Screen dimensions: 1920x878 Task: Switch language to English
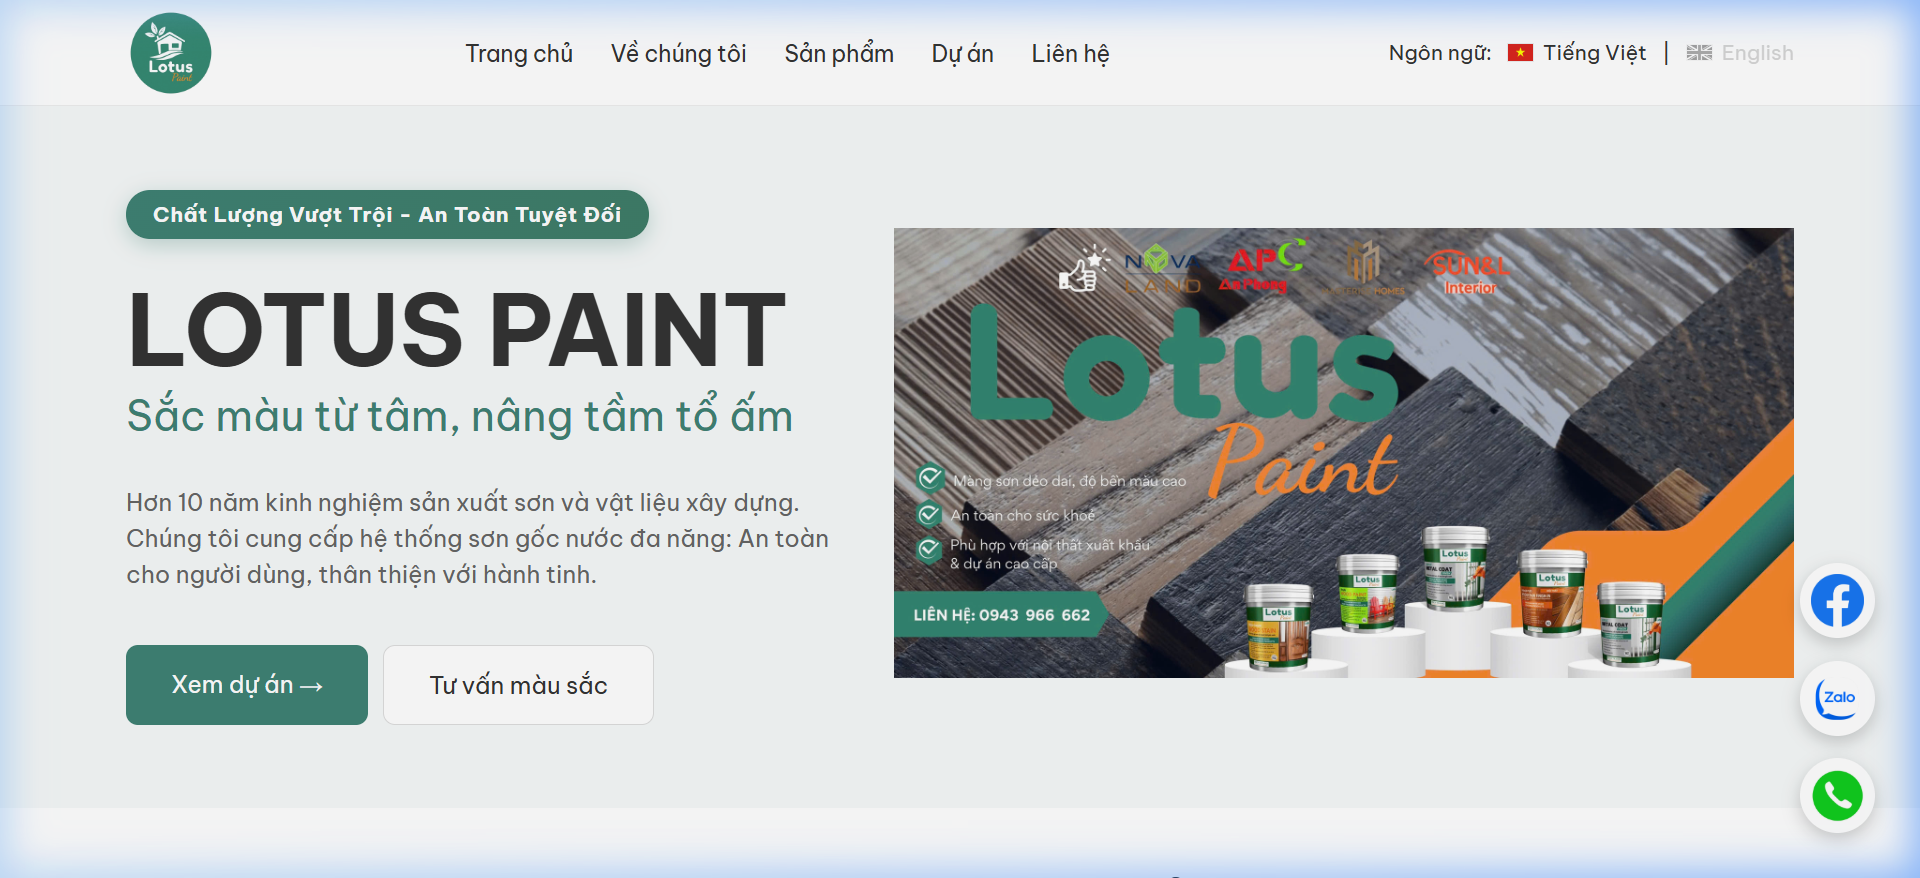click(x=1756, y=53)
